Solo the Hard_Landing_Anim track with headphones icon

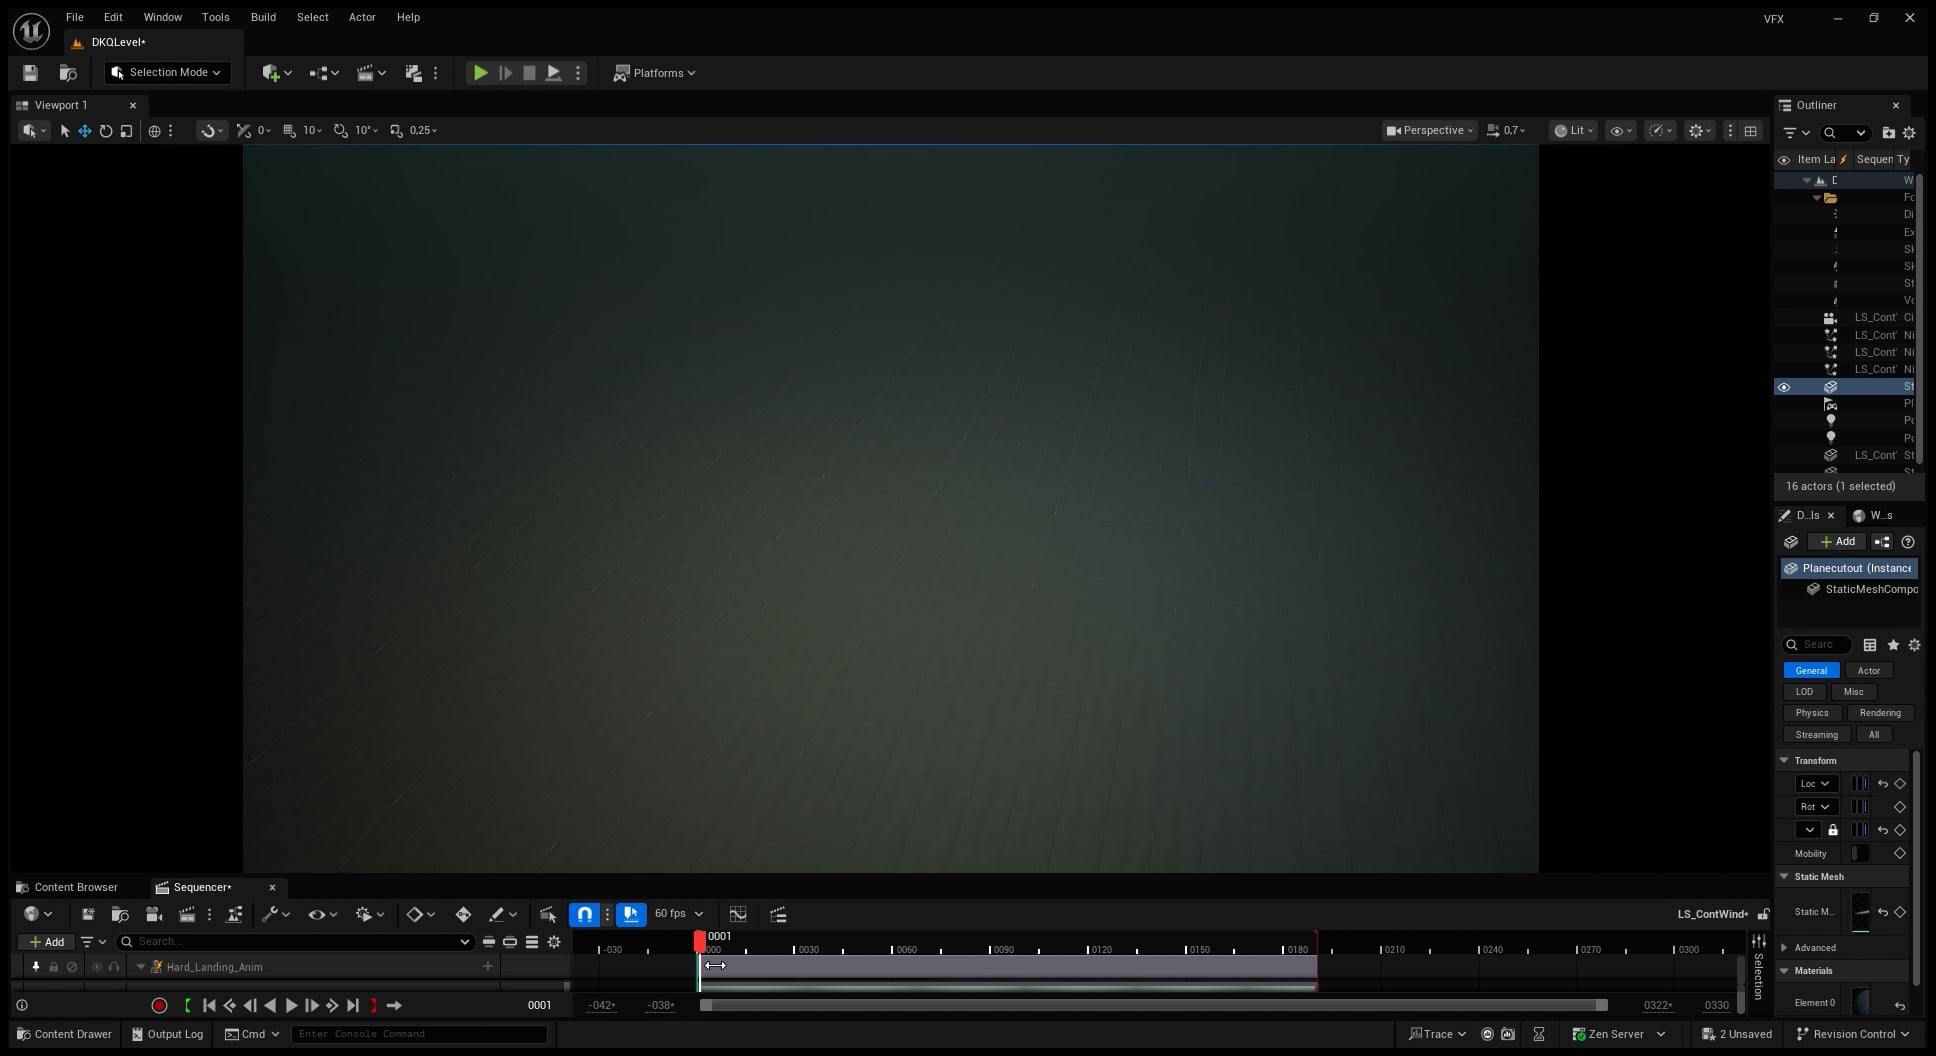pyautogui.click(x=114, y=967)
